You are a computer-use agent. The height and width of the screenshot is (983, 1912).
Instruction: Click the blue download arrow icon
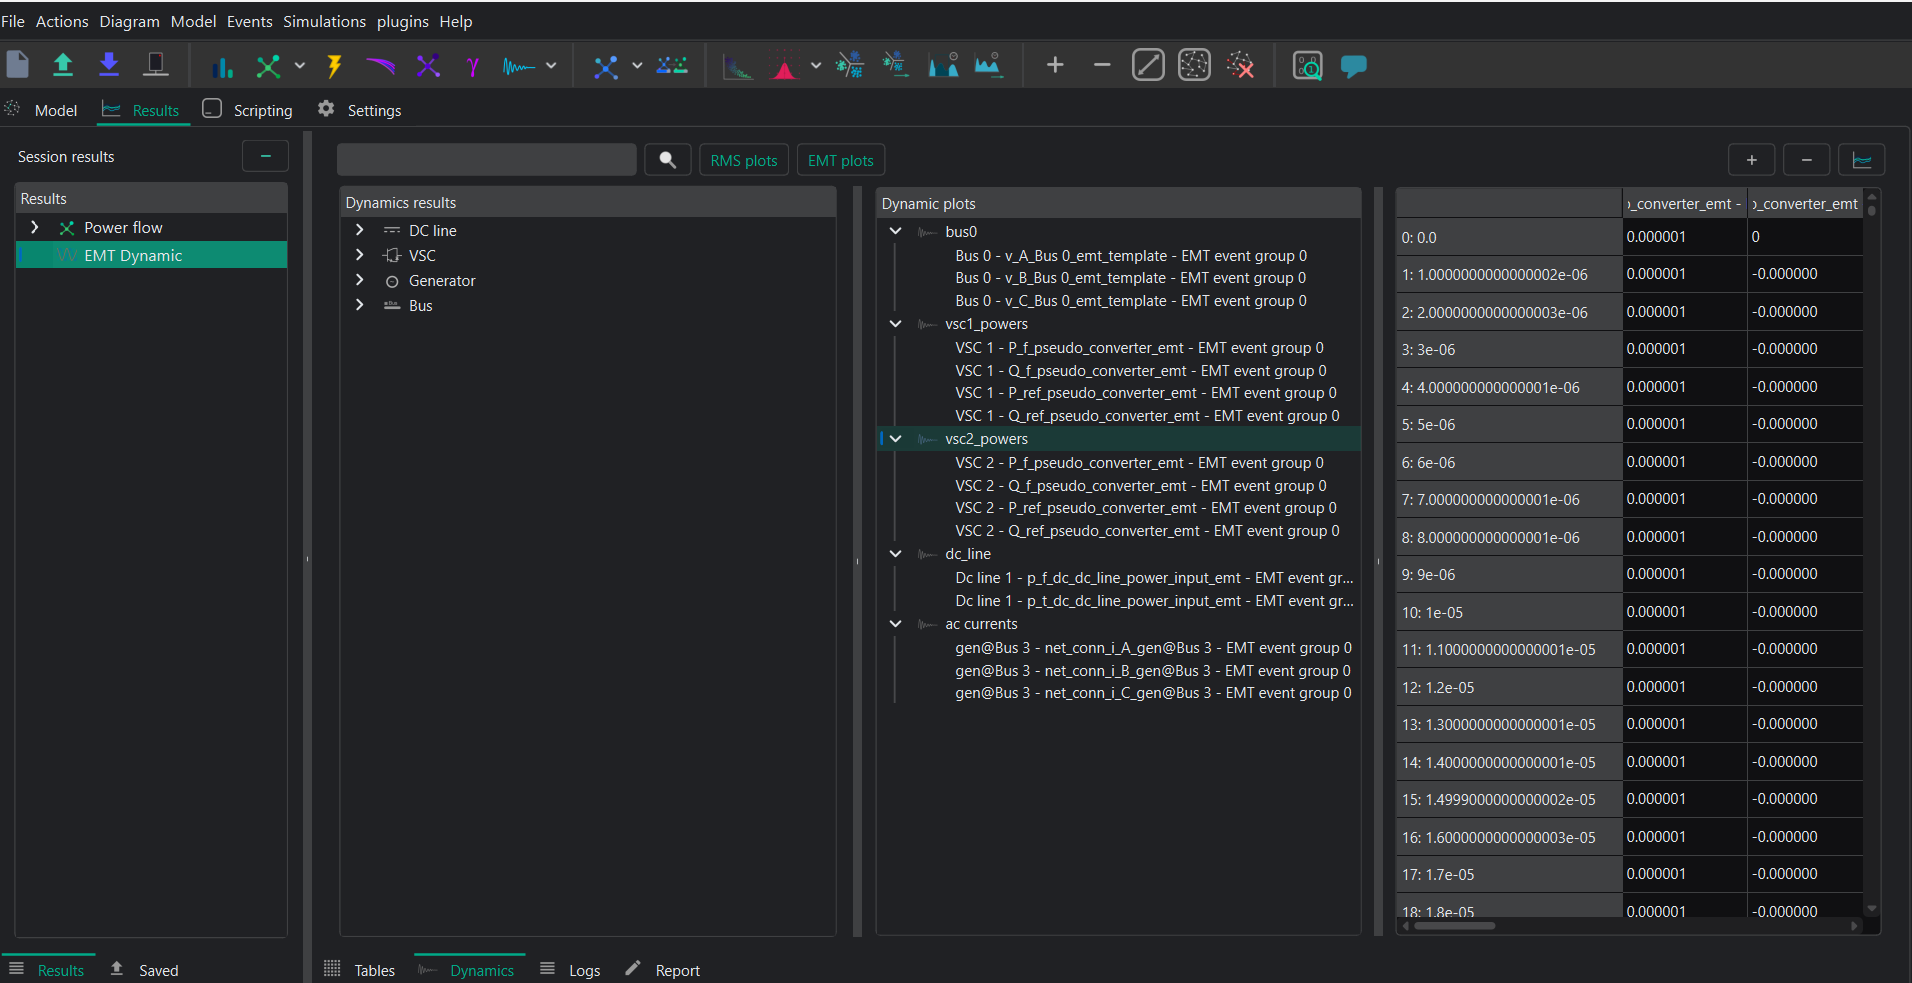pyautogui.click(x=109, y=65)
